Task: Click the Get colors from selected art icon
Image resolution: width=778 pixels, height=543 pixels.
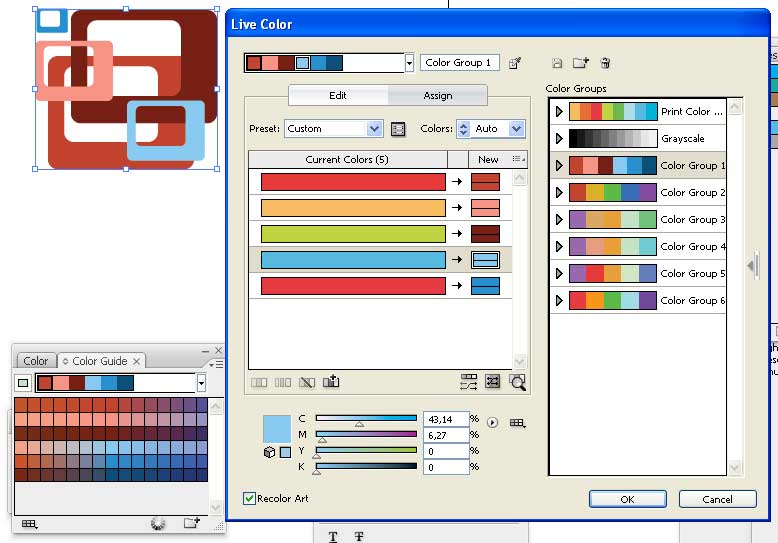Action: click(x=515, y=63)
